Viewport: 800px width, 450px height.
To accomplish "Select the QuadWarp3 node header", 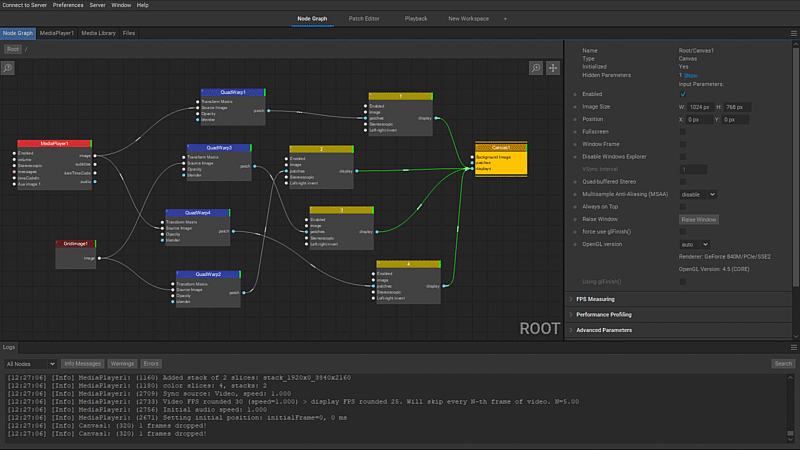I will coord(219,148).
